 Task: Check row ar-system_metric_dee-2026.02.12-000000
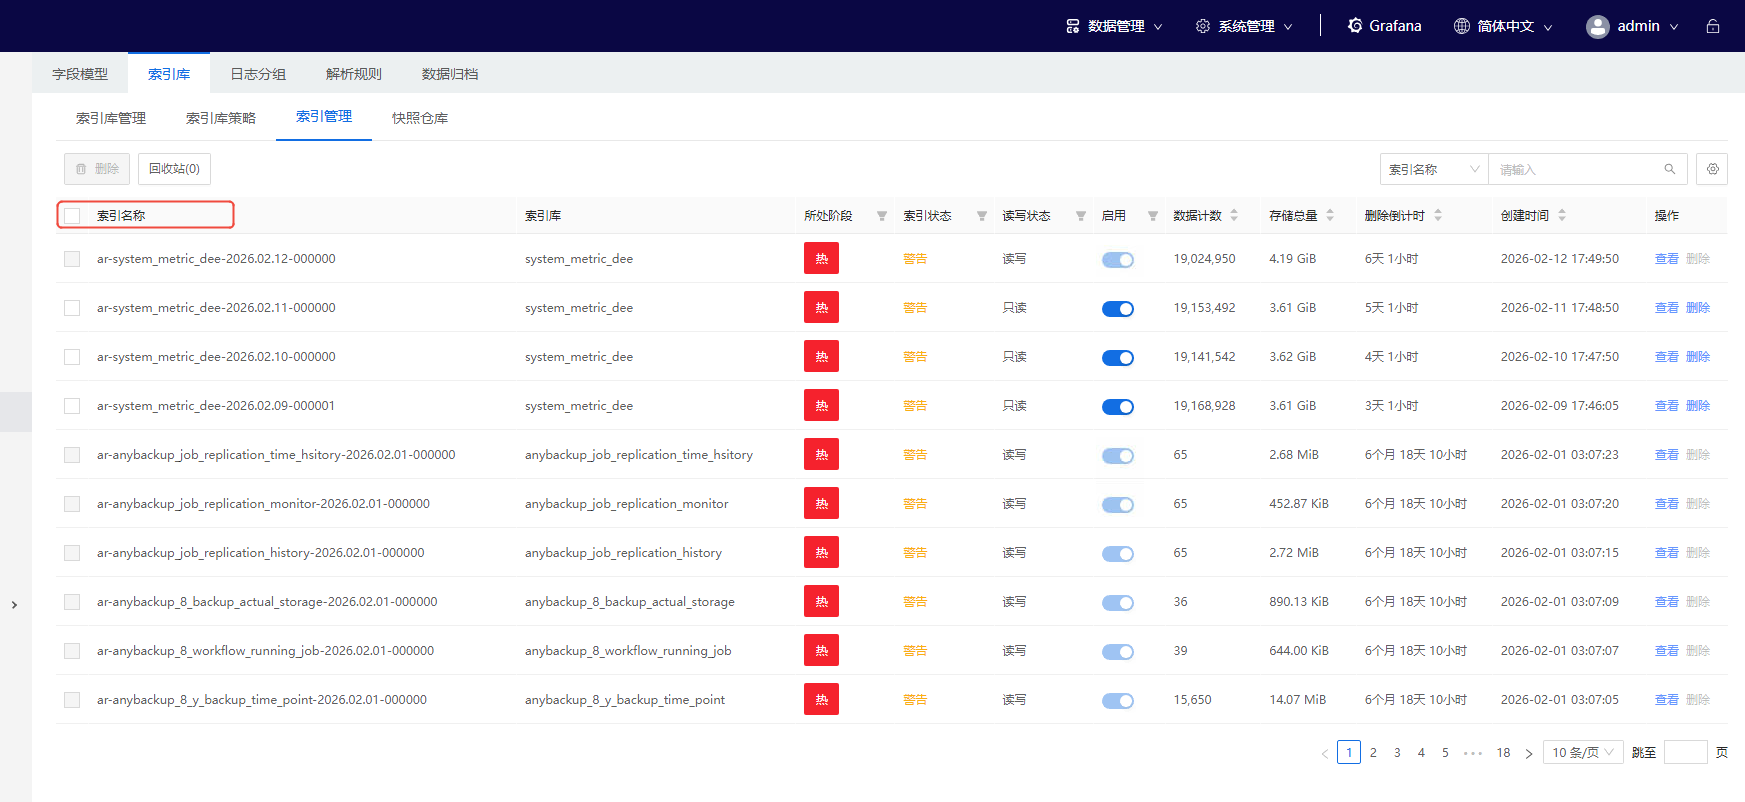[72, 259]
